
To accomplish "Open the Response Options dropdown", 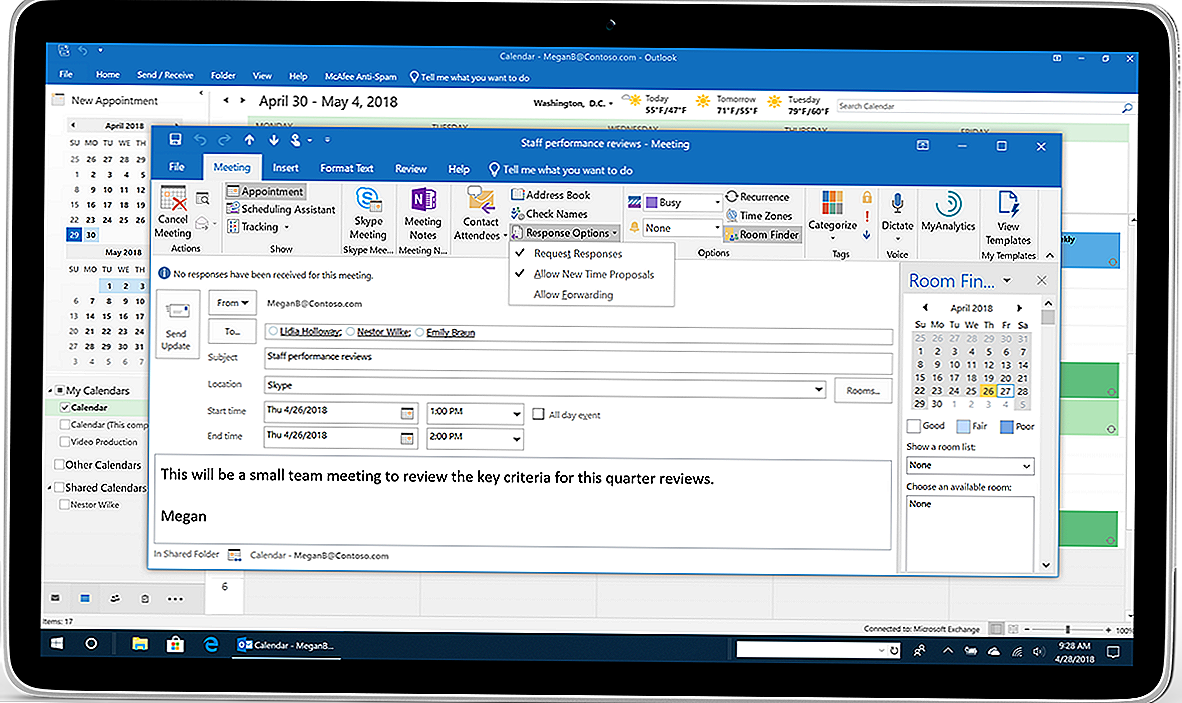I will pos(565,233).
